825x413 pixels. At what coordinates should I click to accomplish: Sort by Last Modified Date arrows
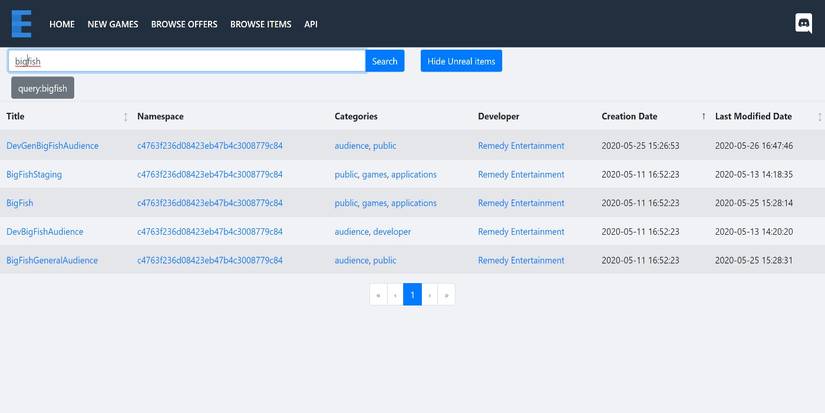[x=819, y=117]
